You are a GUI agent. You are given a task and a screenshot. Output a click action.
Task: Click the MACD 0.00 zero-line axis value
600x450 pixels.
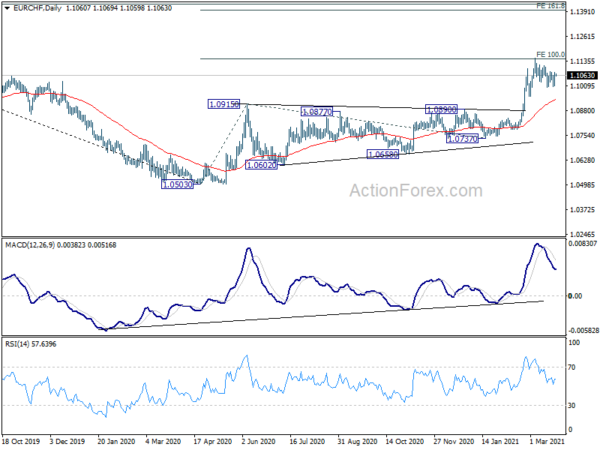click(575, 296)
